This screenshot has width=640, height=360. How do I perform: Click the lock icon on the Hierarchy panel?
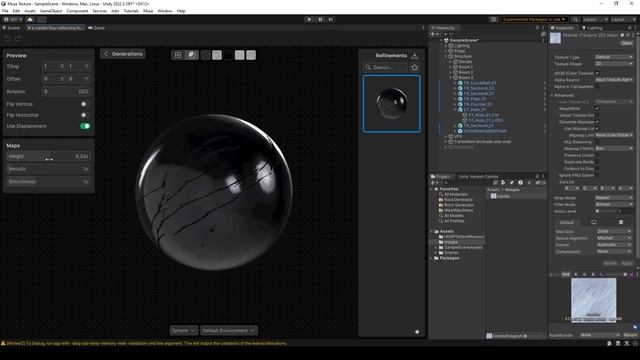click(x=537, y=28)
